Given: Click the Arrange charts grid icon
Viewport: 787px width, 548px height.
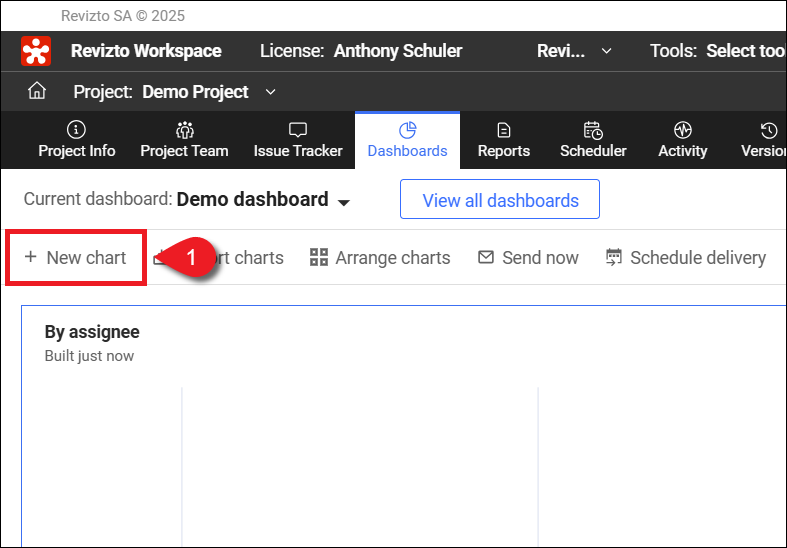Looking at the screenshot, I should pos(319,258).
